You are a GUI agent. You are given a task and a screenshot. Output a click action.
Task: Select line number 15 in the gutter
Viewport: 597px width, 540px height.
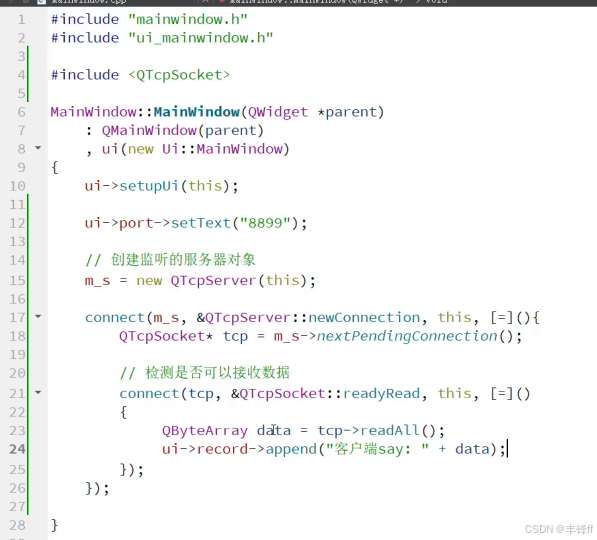click(17, 281)
